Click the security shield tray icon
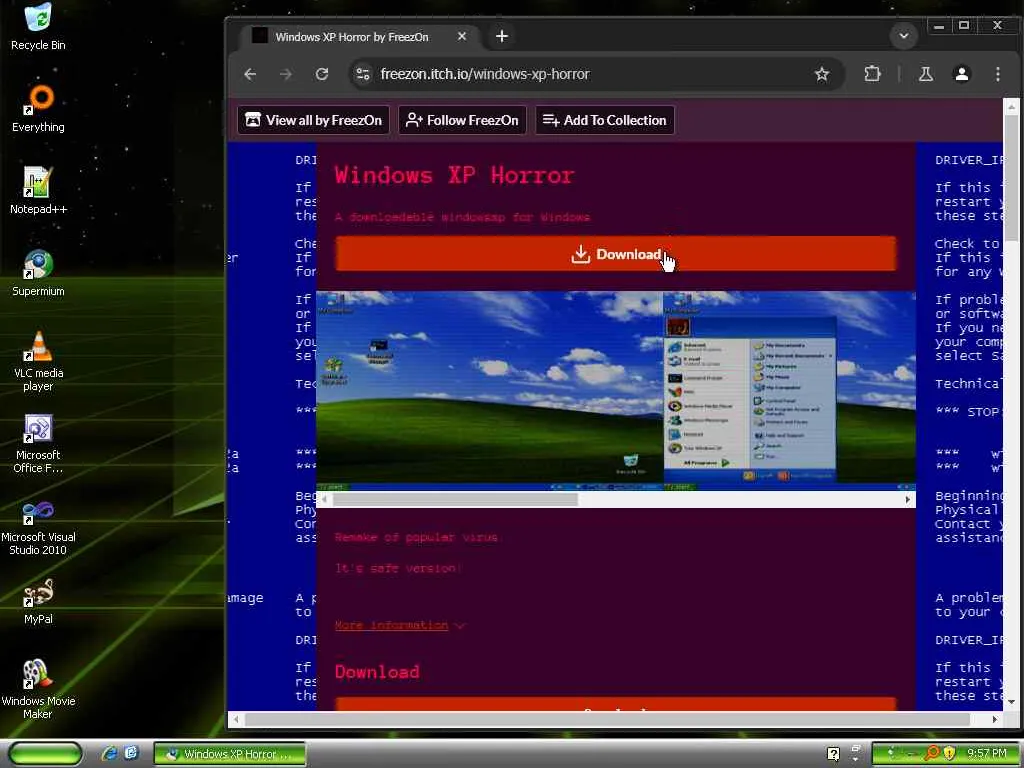The height and width of the screenshot is (768, 1024). coord(949,754)
